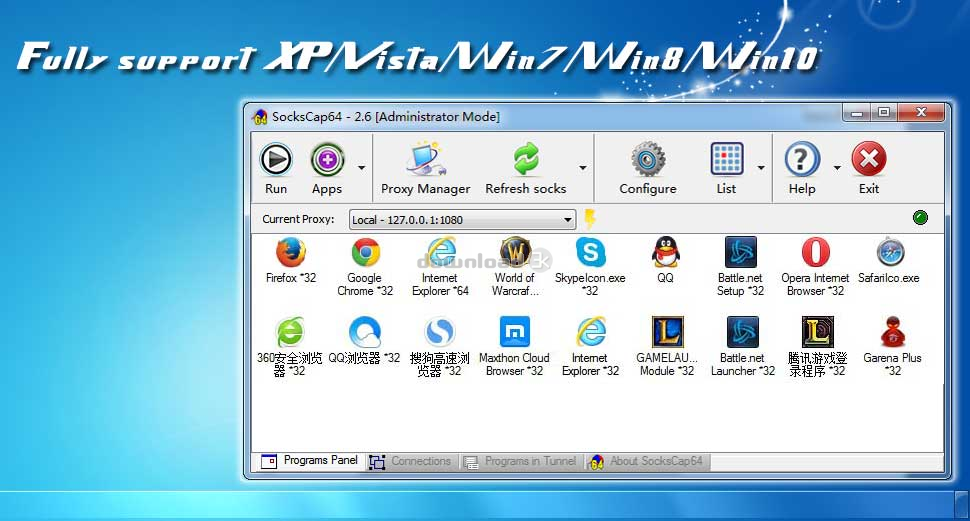Viewport: 970px width, 521px height.
Task: Expand the Apps dropdown arrow
Action: coord(361,168)
